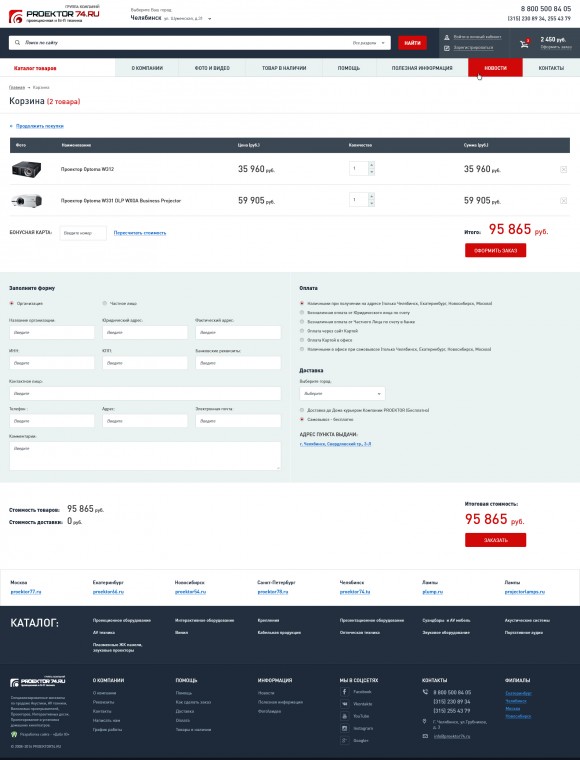The image size is (580, 760).
Task: Expand the Выберите город delivery dropdown
Action: [342, 394]
